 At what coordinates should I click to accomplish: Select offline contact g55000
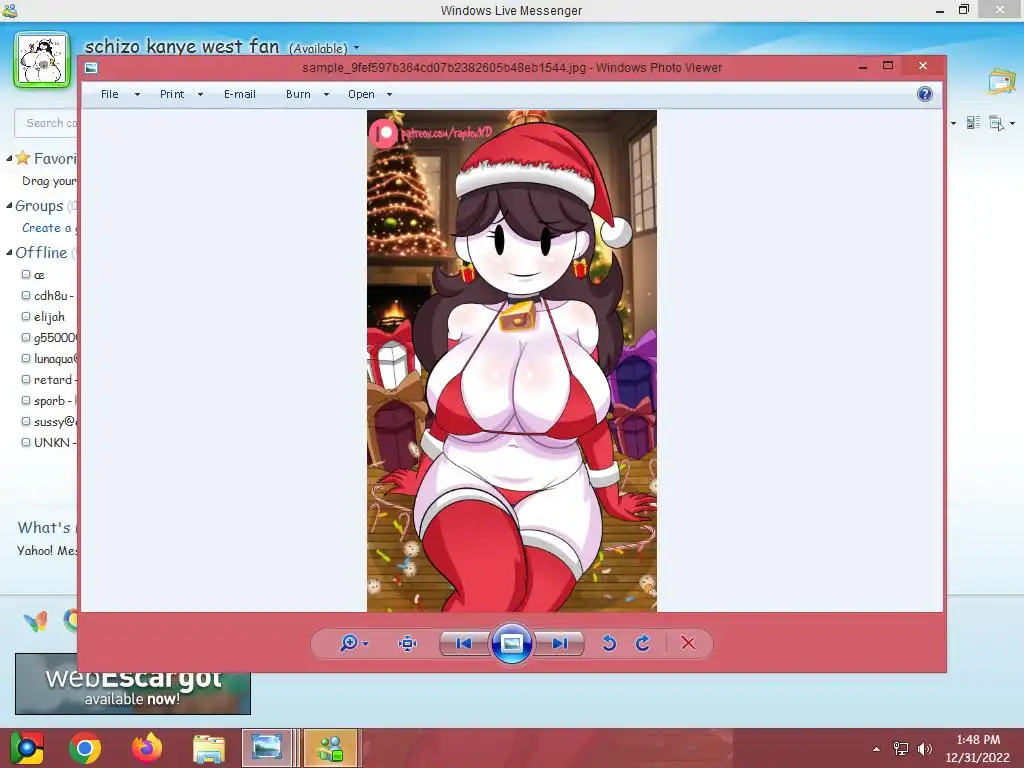click(x=49, y=338)
